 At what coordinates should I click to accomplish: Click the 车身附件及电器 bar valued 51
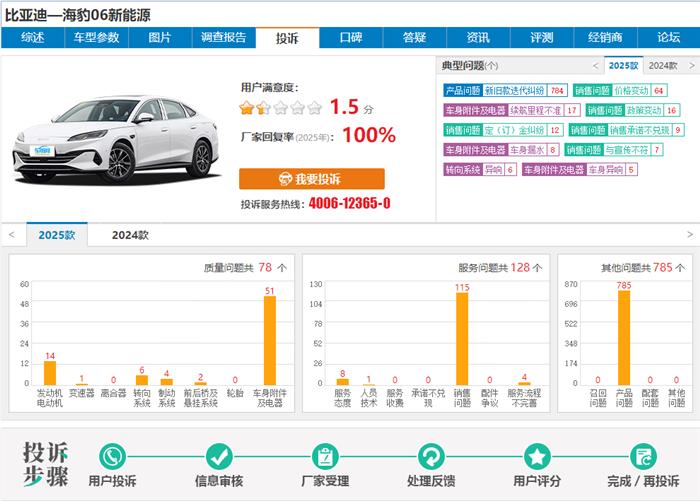270,341
